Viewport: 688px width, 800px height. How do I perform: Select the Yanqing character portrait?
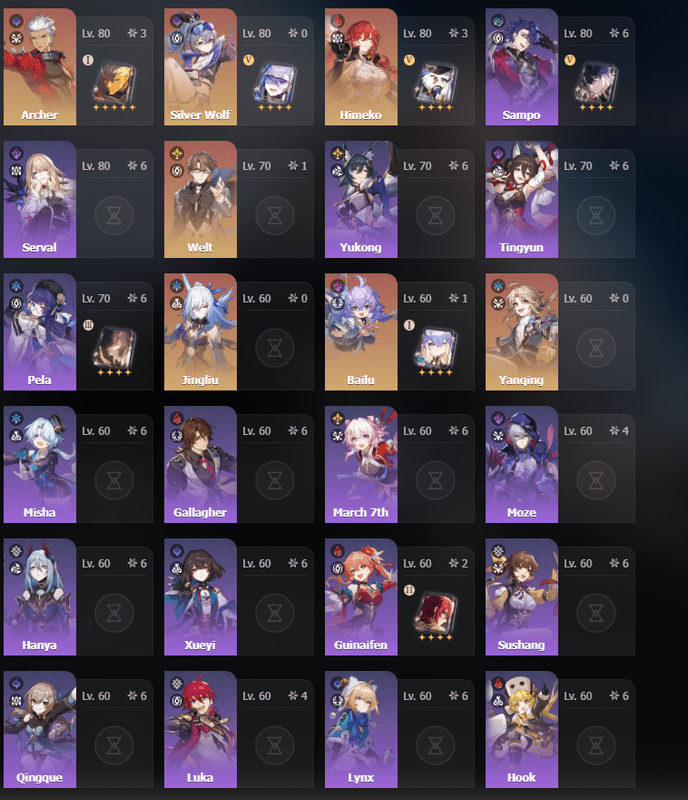pyautogui.click(x=522, y=332)
